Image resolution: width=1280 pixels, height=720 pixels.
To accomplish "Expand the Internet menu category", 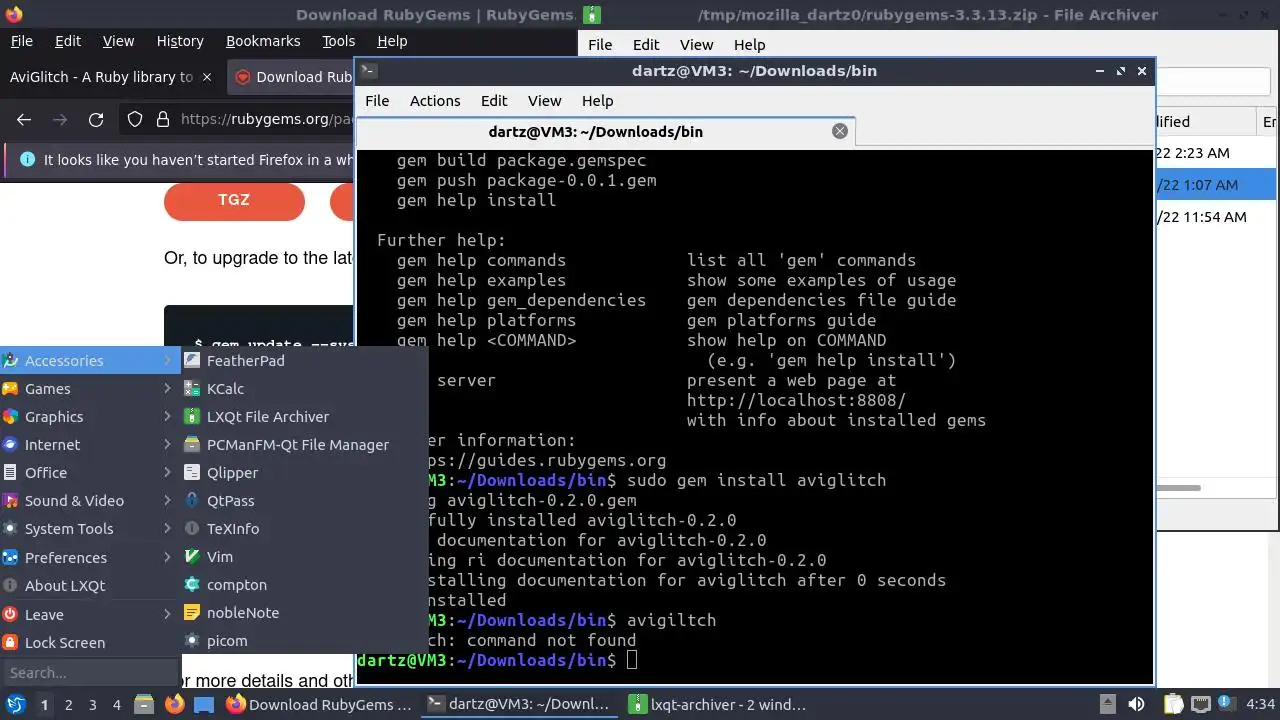I will [90, 445].
